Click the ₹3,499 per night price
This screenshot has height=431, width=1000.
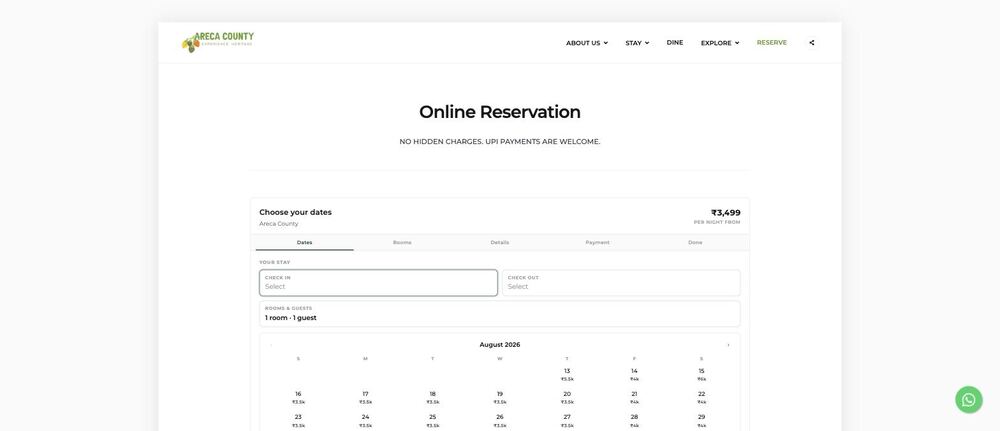(725, 213)
